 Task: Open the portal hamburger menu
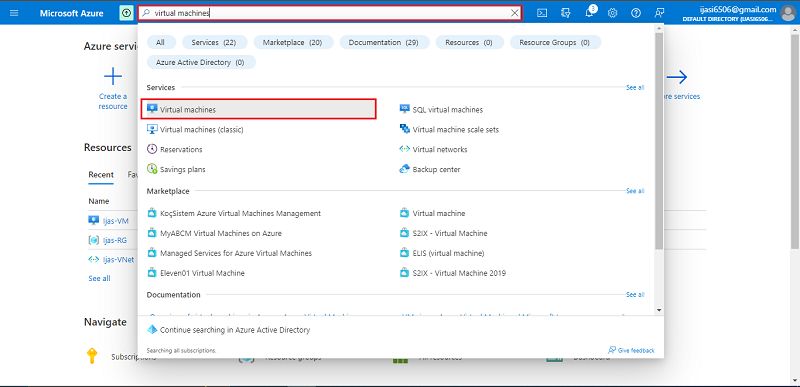point(14,13)
